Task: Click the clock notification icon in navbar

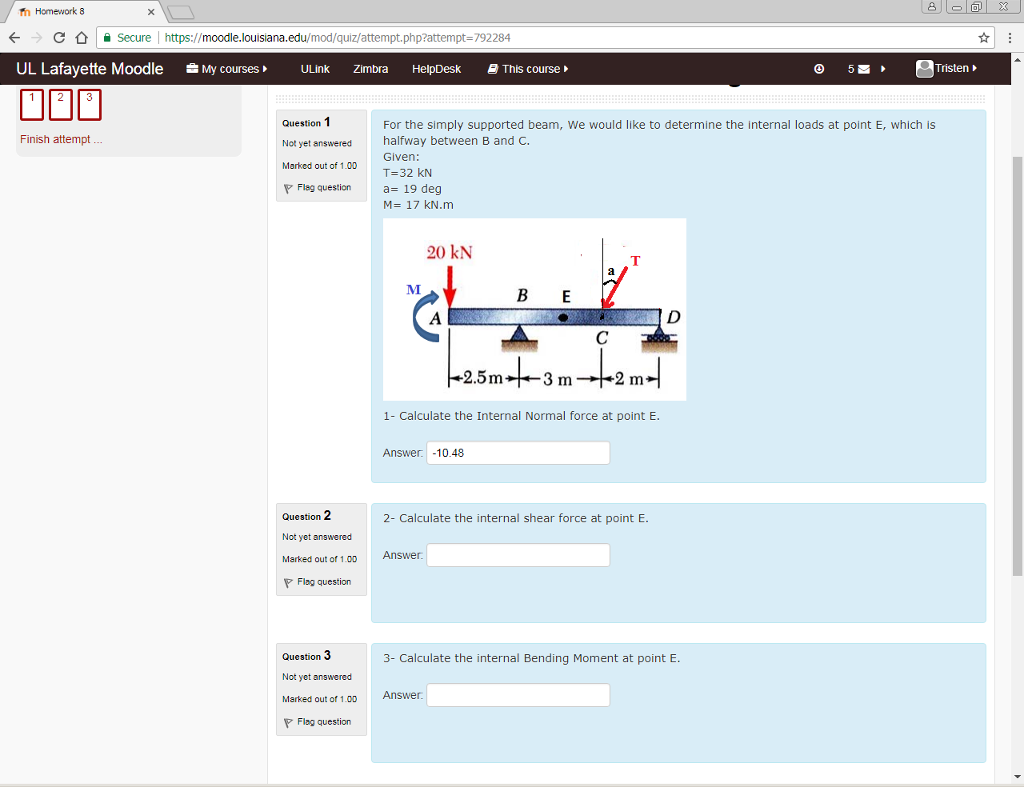Action: tap(819, 69)
